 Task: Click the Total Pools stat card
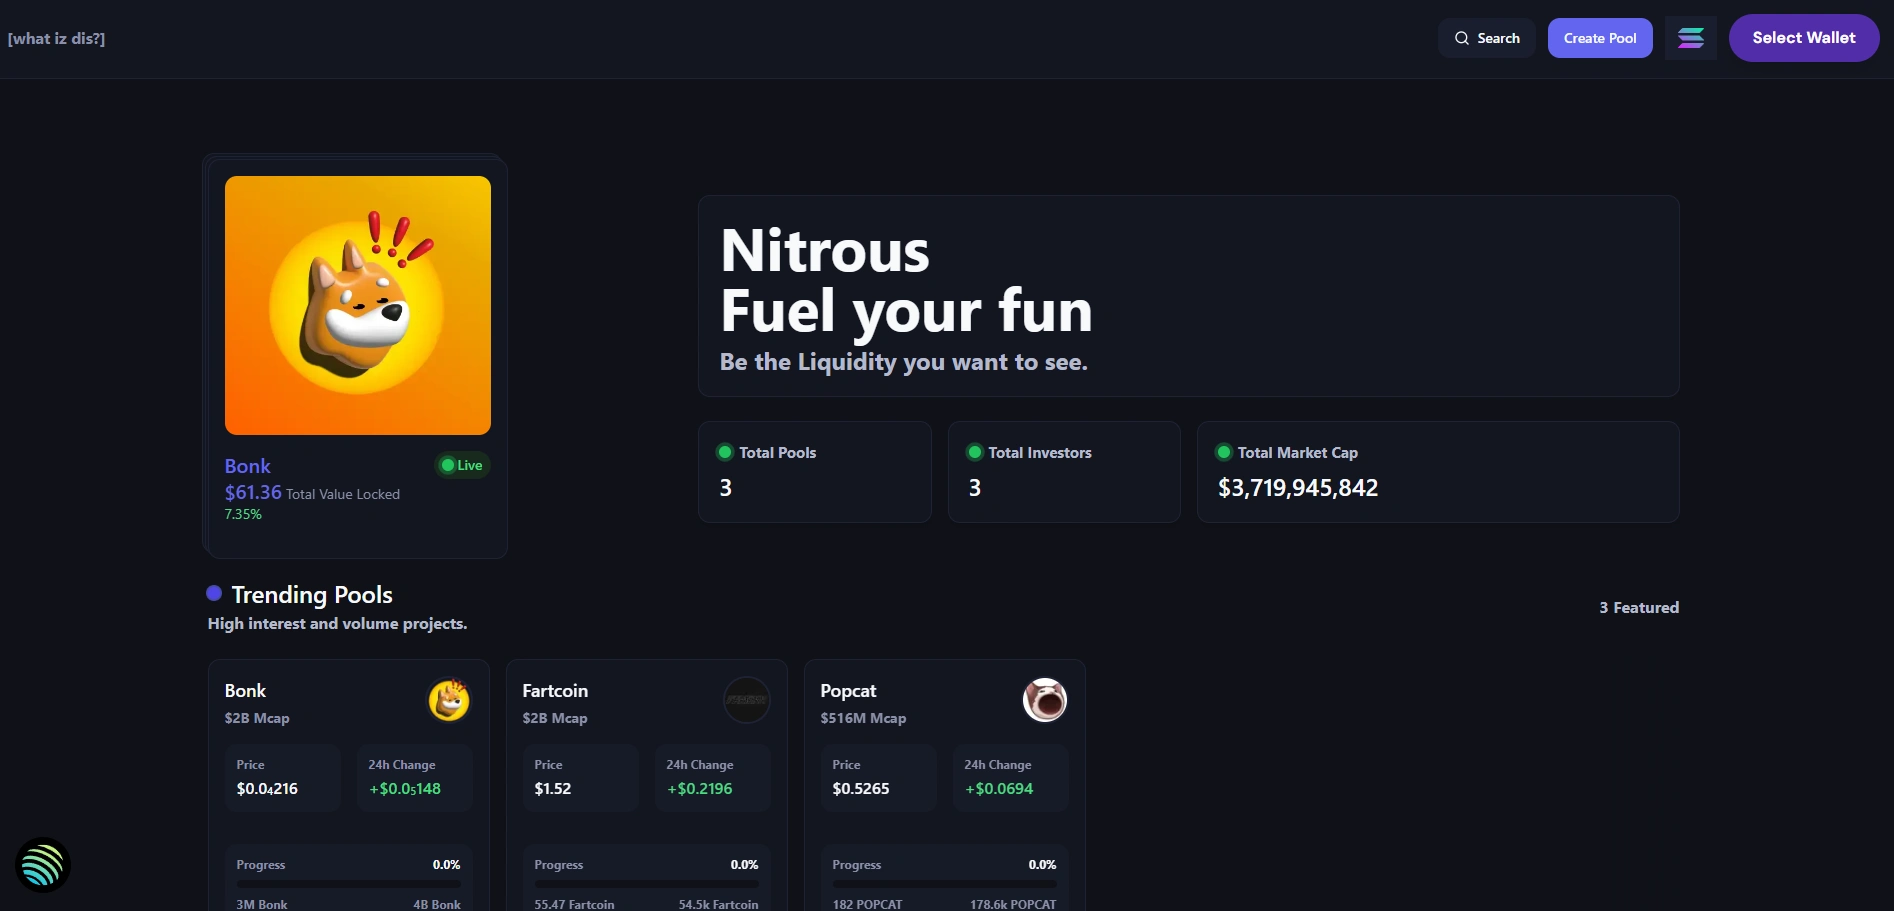(x=815, y=472)
